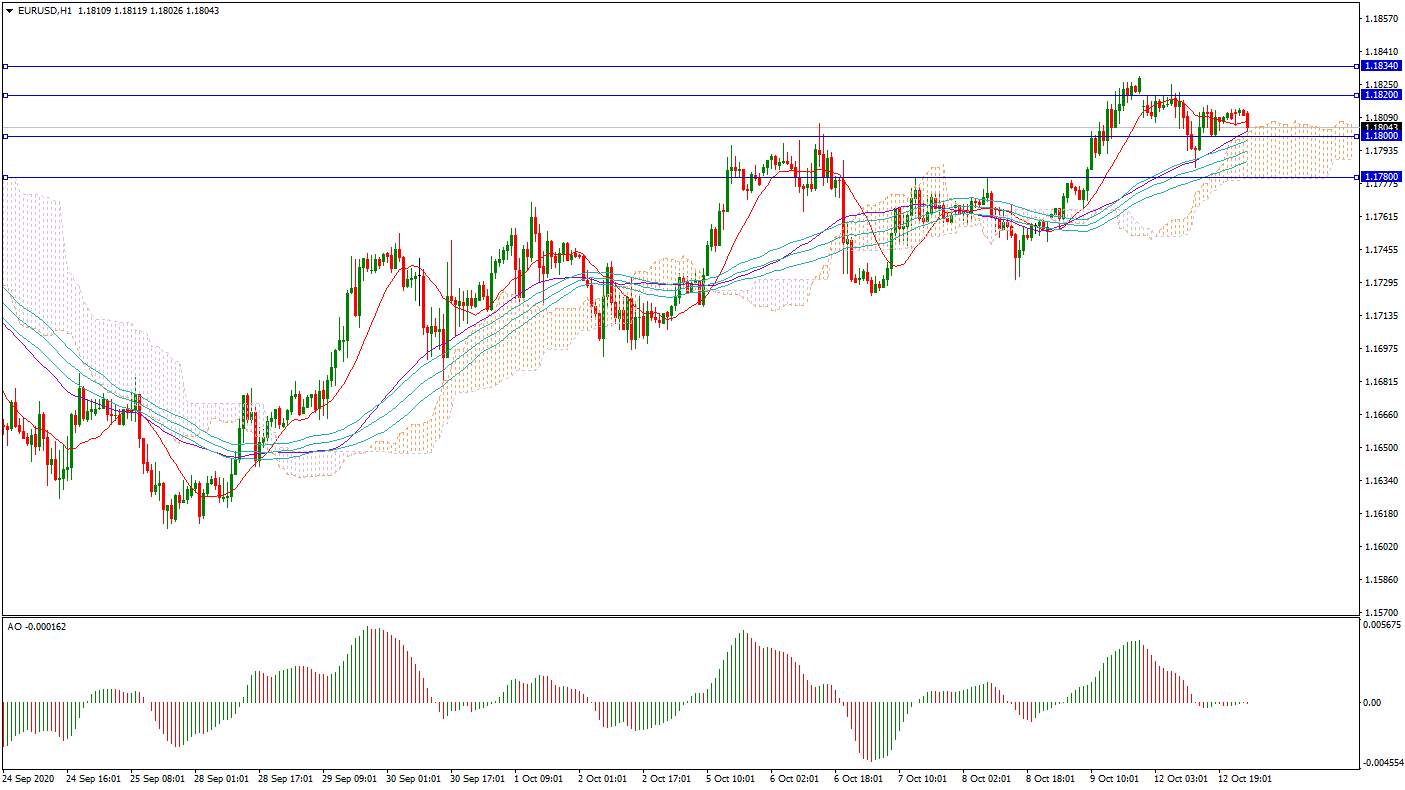Screen dimensions: 1405x790
Task: Click the 0.005675 AO scale value
Action: pos(1383,625)
